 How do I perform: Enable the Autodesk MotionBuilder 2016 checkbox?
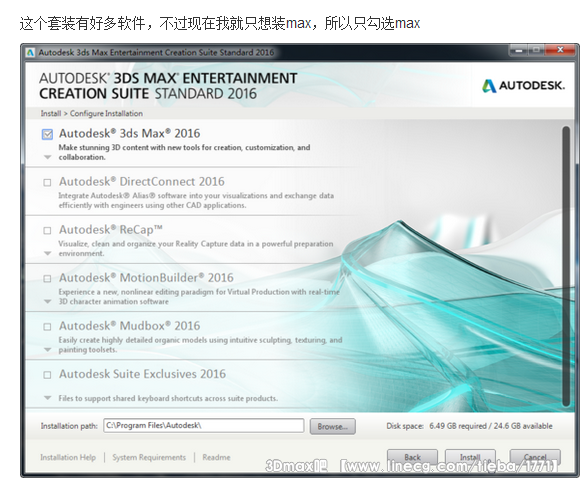tap(47, 279)
